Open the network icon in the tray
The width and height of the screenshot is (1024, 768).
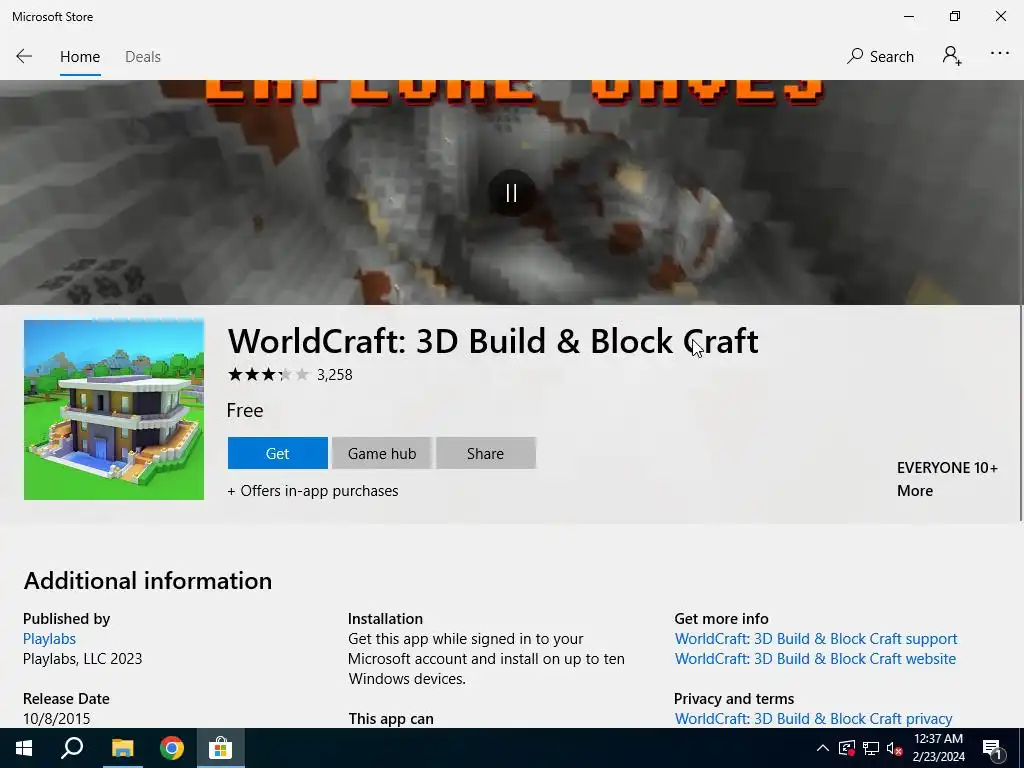point(871,748)
